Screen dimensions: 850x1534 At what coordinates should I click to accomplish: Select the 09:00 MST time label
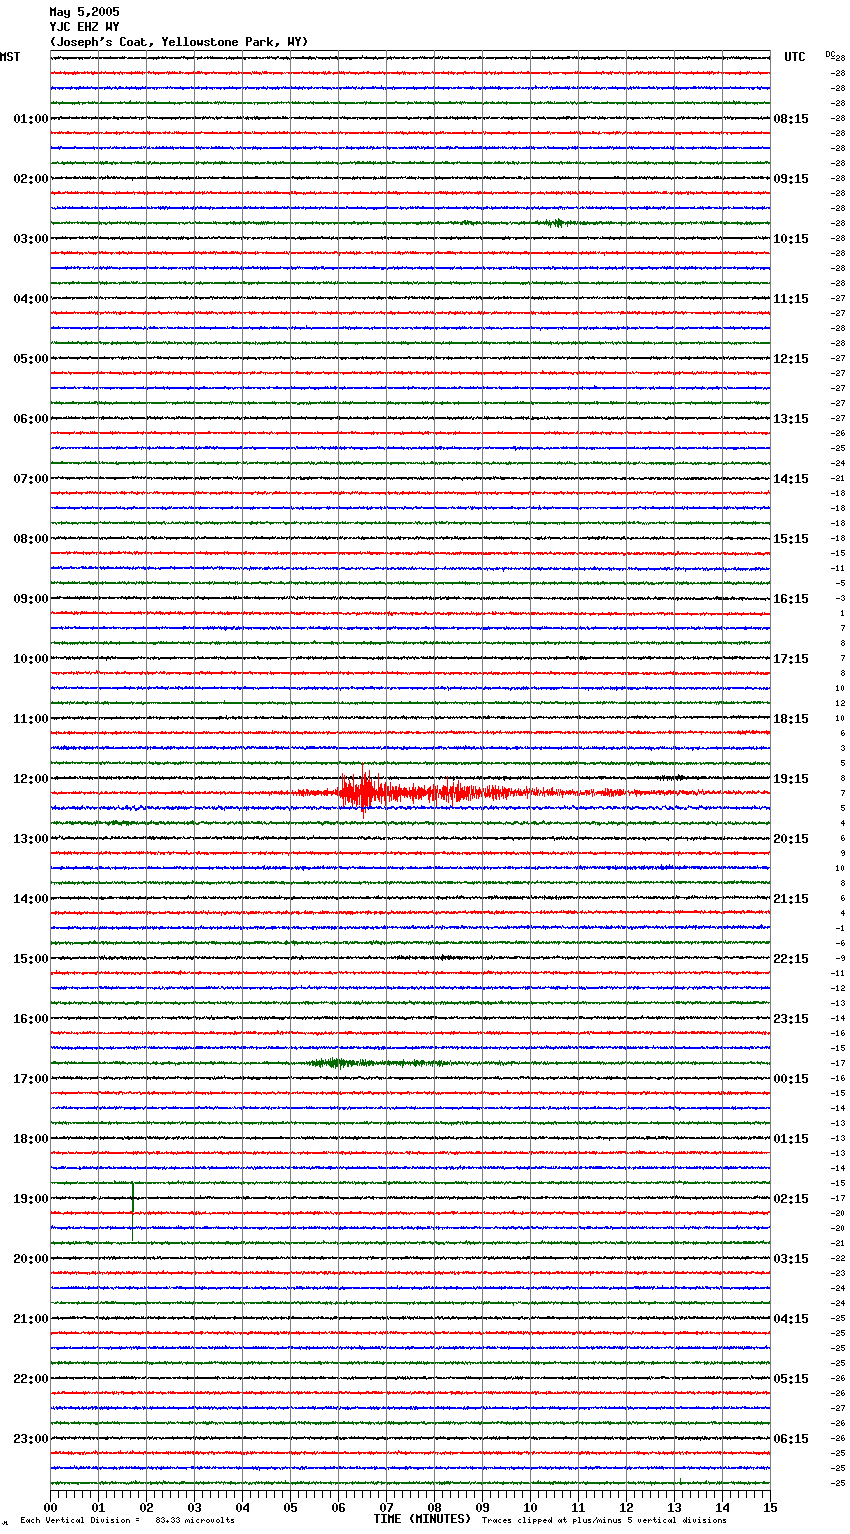pyautogui.click(x=31, y=599)
